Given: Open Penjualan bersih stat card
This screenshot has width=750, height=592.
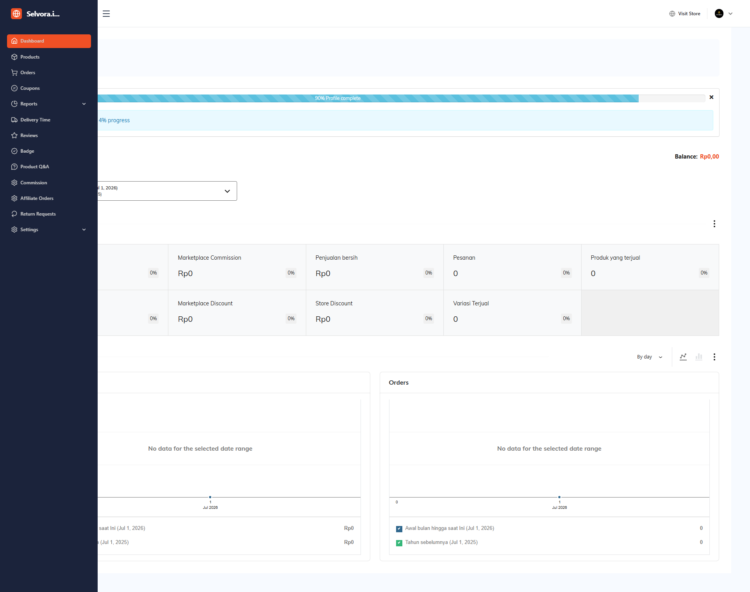Looking at the screenshot, I should 375,267.
